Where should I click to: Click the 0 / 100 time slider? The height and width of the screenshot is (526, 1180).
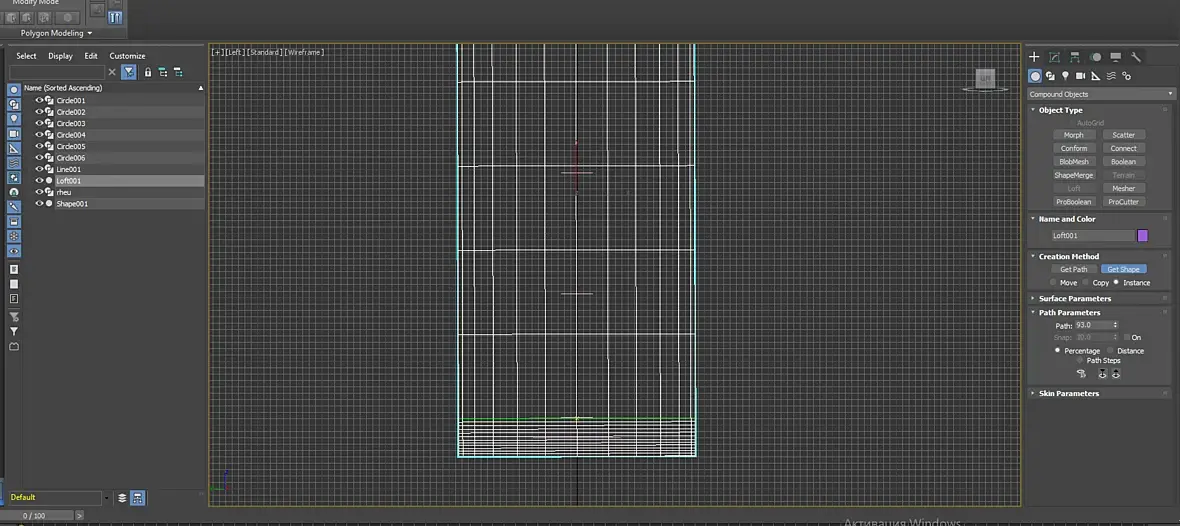36,516
